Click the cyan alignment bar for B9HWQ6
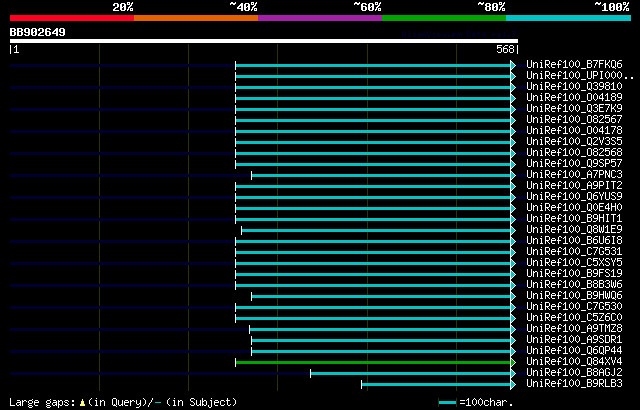 [381, 297]
